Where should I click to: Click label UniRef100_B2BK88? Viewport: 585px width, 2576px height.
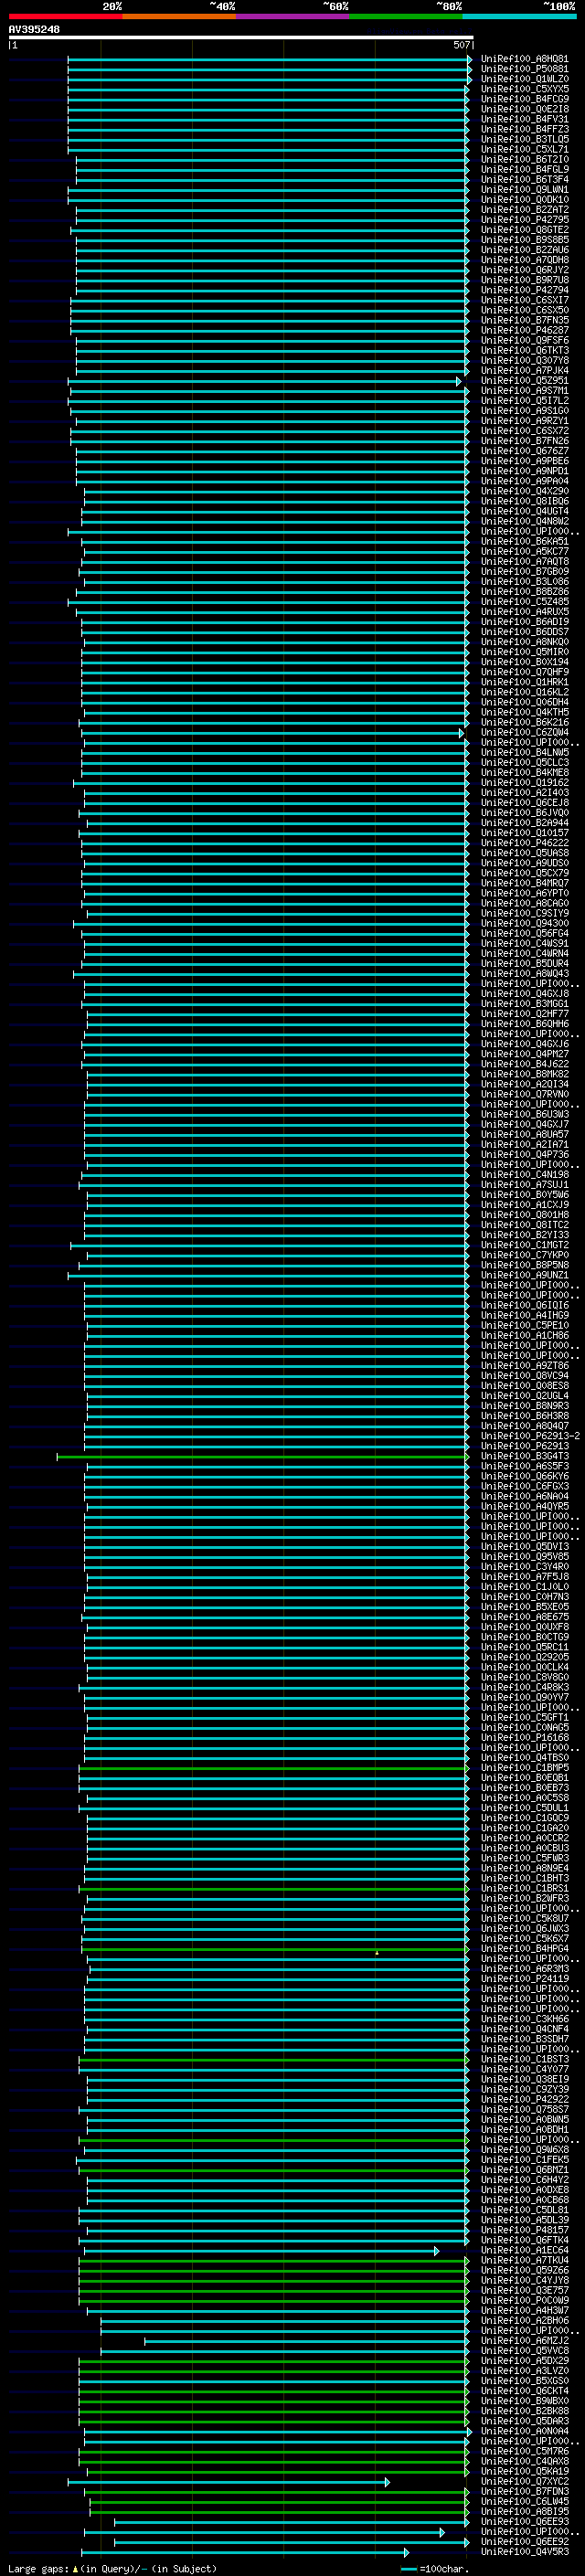click(x=524, y=2411)
